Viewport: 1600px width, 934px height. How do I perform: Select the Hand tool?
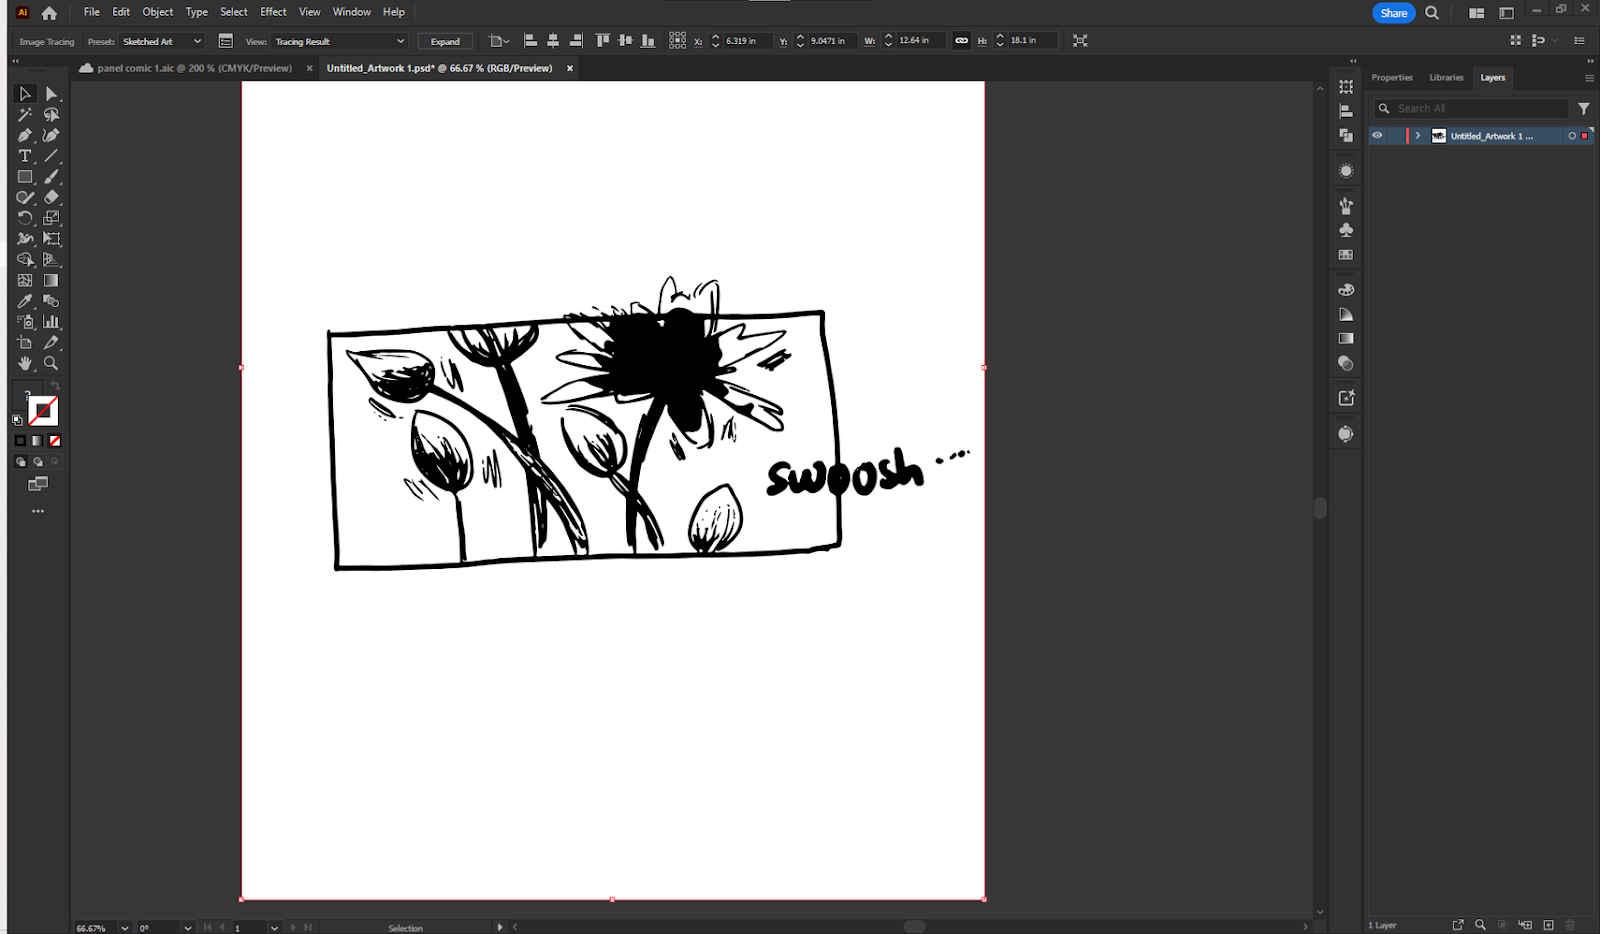pyautogui.click(x=25, y=364)
